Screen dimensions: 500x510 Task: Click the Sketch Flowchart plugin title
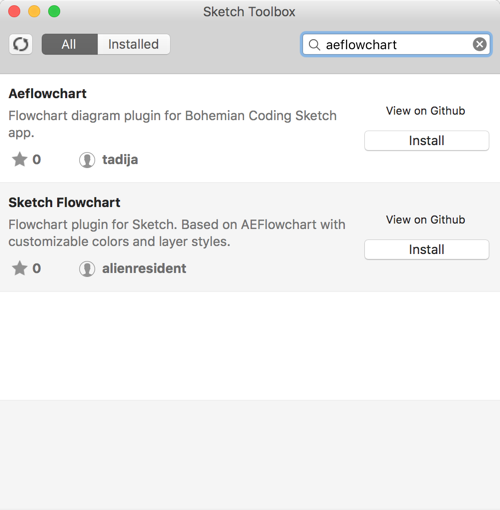tap(64, 202)
